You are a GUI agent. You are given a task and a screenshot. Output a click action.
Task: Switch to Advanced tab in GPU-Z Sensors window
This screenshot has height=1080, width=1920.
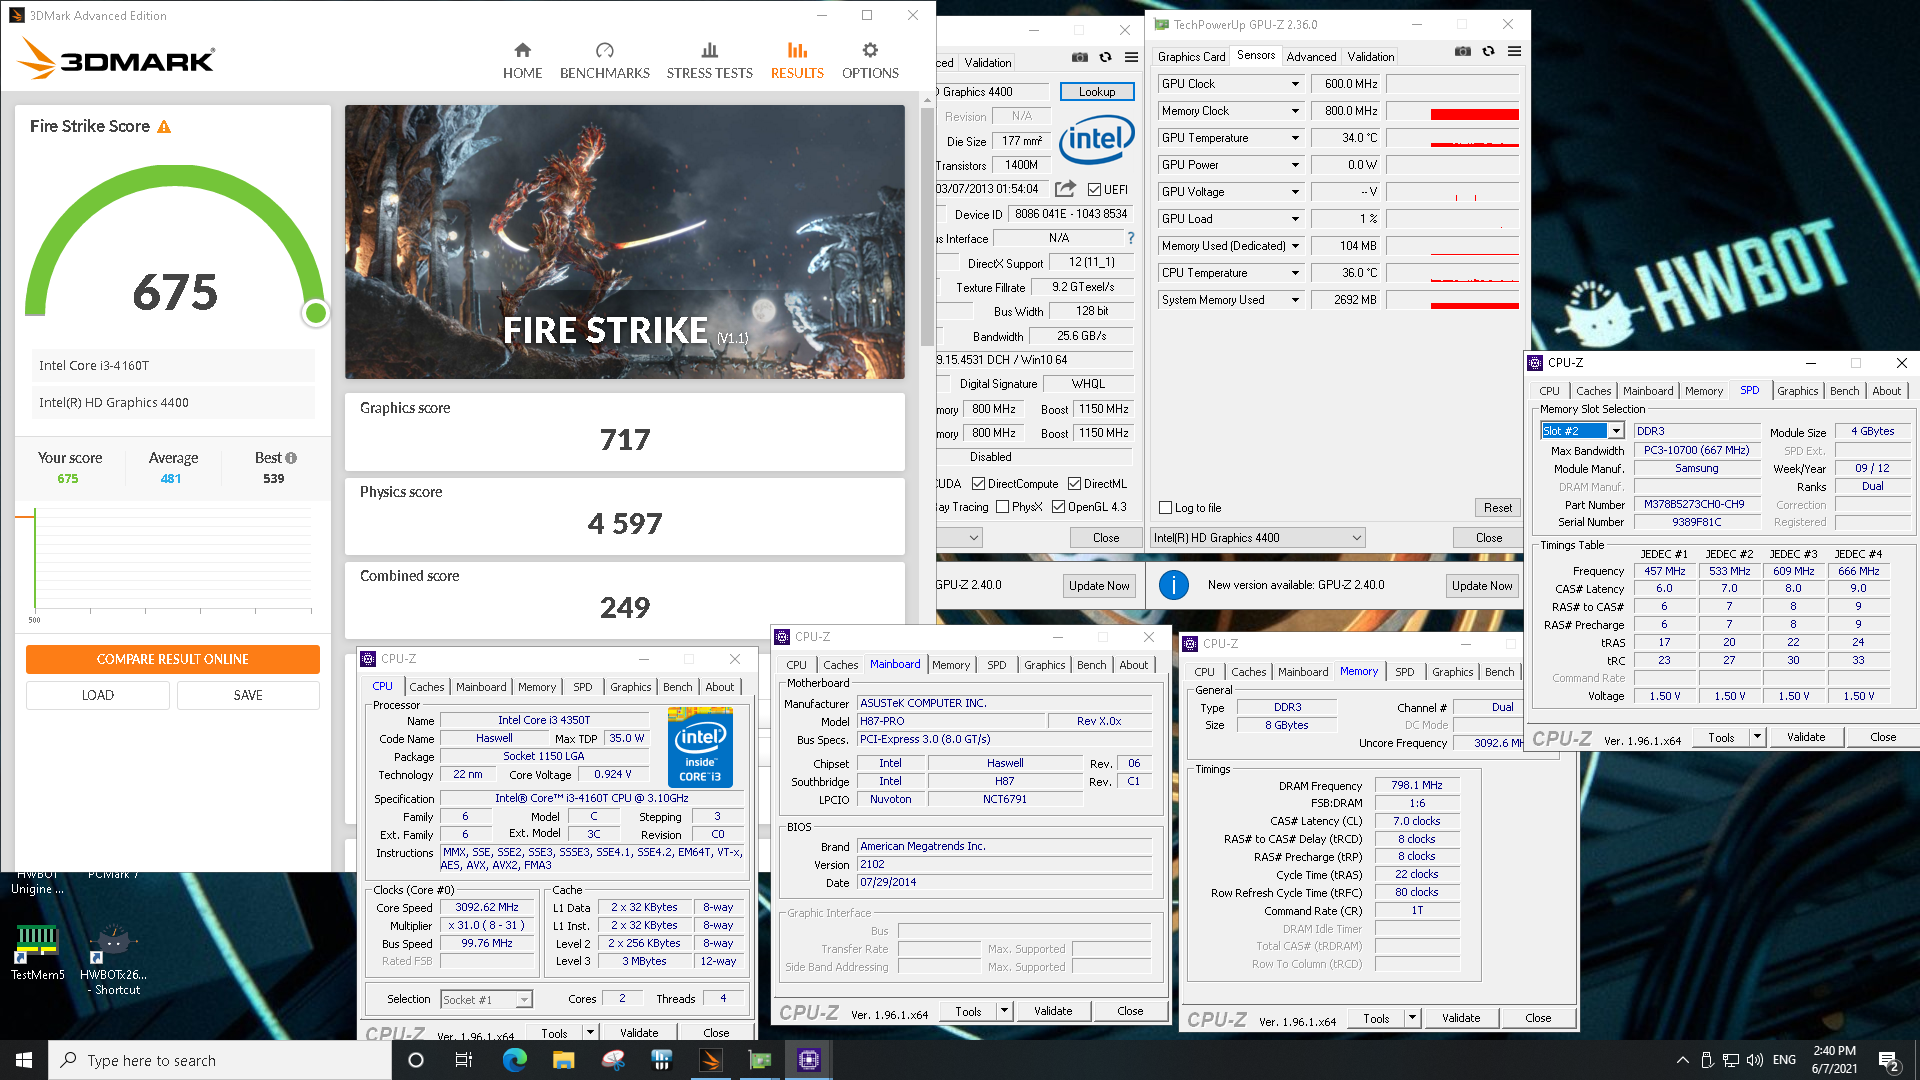(x=1311, y=57)
